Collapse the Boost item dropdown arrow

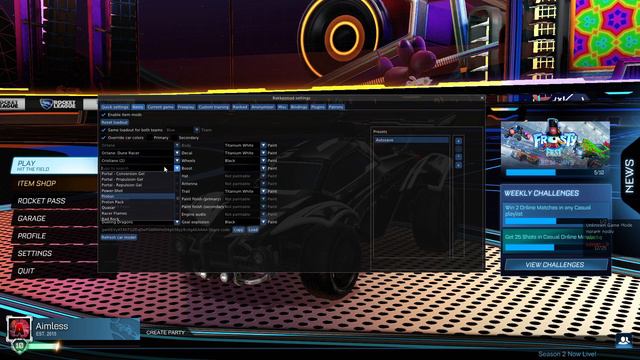point(177,168)
